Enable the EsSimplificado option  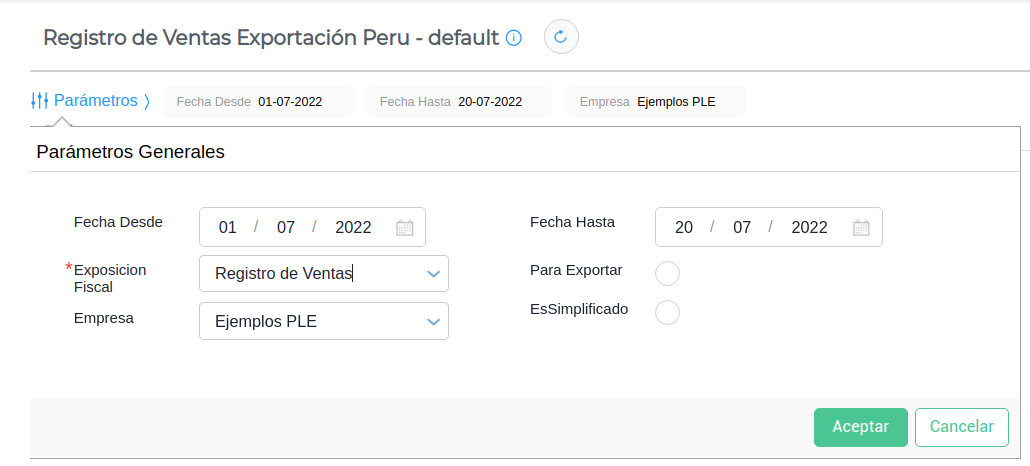click(667, 312)
